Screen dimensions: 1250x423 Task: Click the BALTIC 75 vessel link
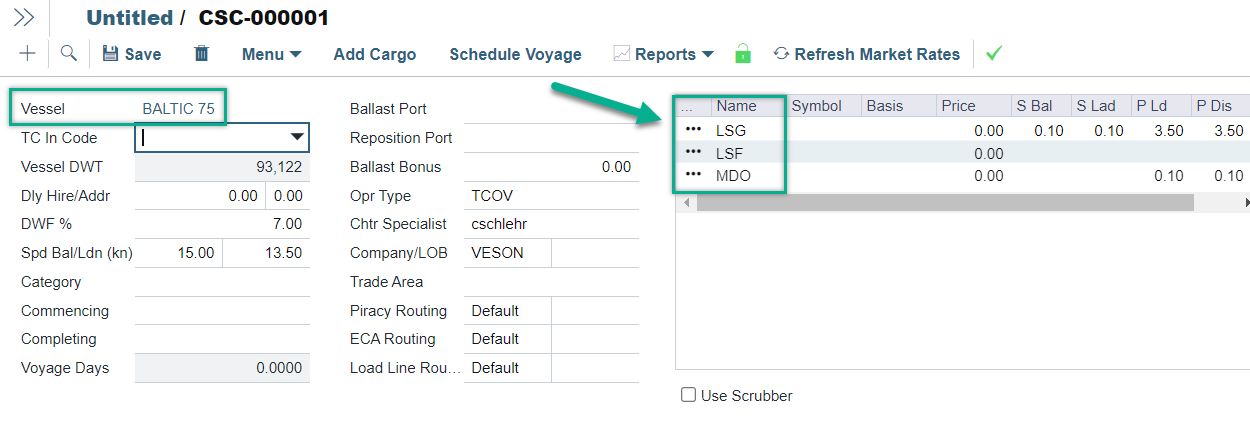(x=178, y=109)
